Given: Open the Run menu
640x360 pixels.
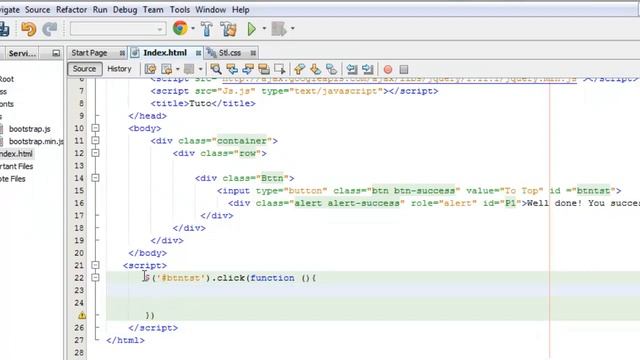Looking at the screenshot, I should pos(100,9).
